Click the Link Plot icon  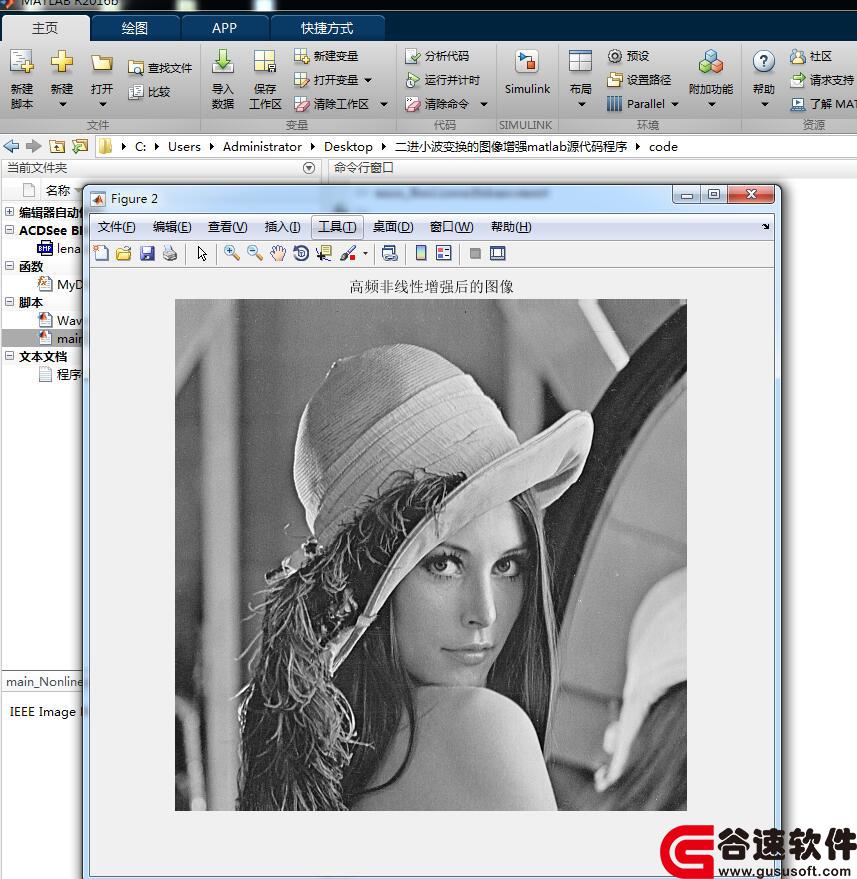(390, 253)
